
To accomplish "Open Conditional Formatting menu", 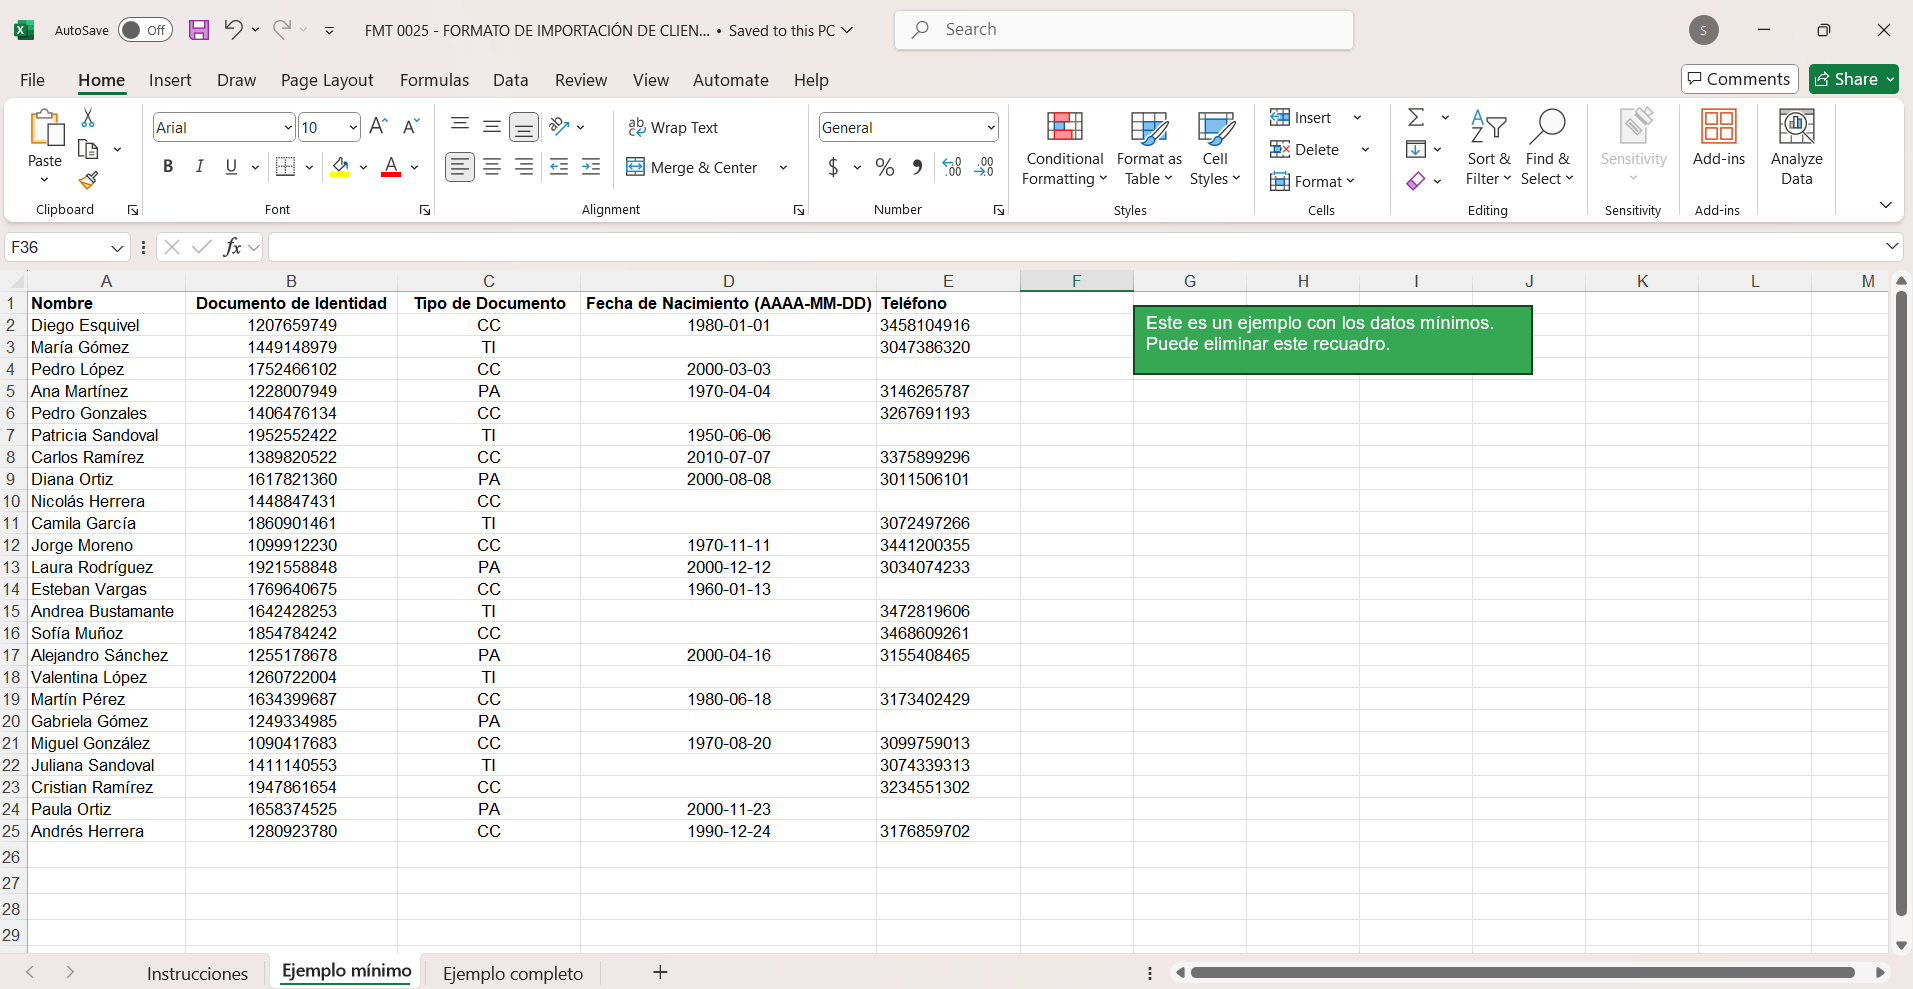I will [x=1064, y=148].
